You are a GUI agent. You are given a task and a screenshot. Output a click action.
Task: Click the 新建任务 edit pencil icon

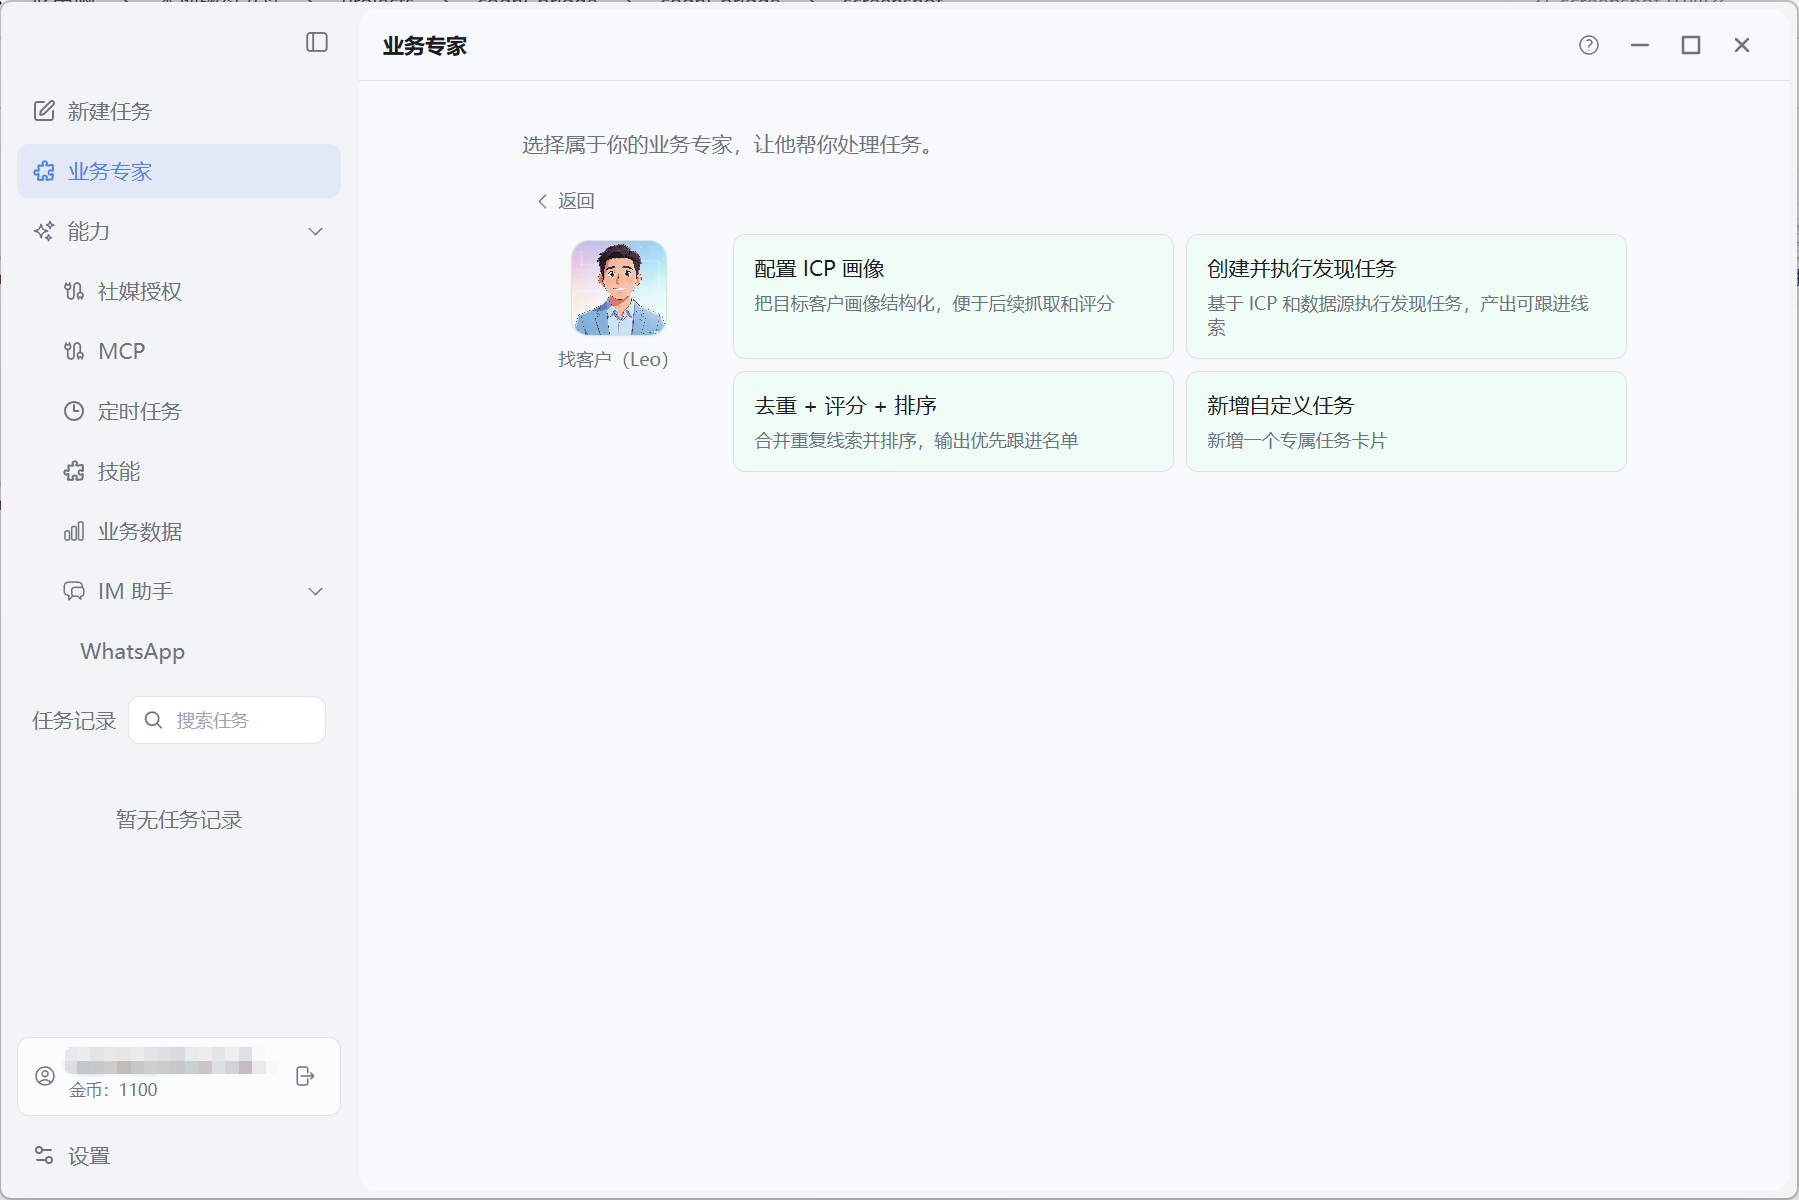point(44,111)
